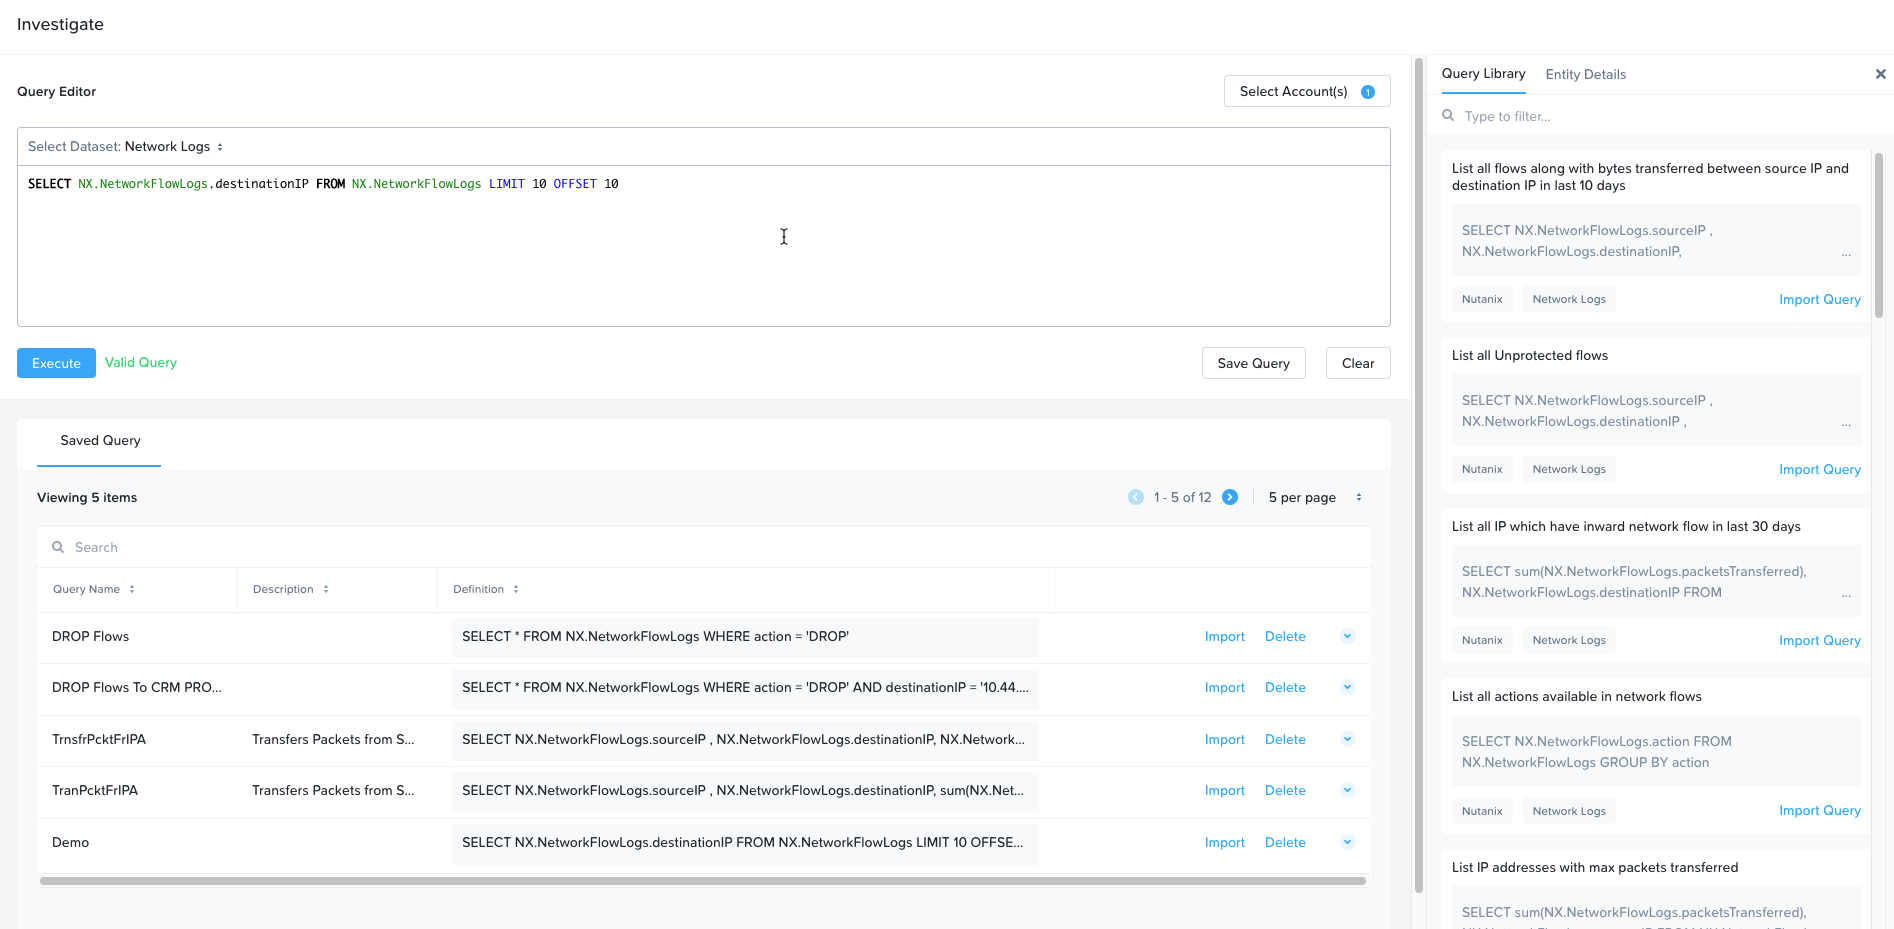Open the 5 per page dropdown
Viewport: 1894px width, 929px height.
(x=1314, y=497)
